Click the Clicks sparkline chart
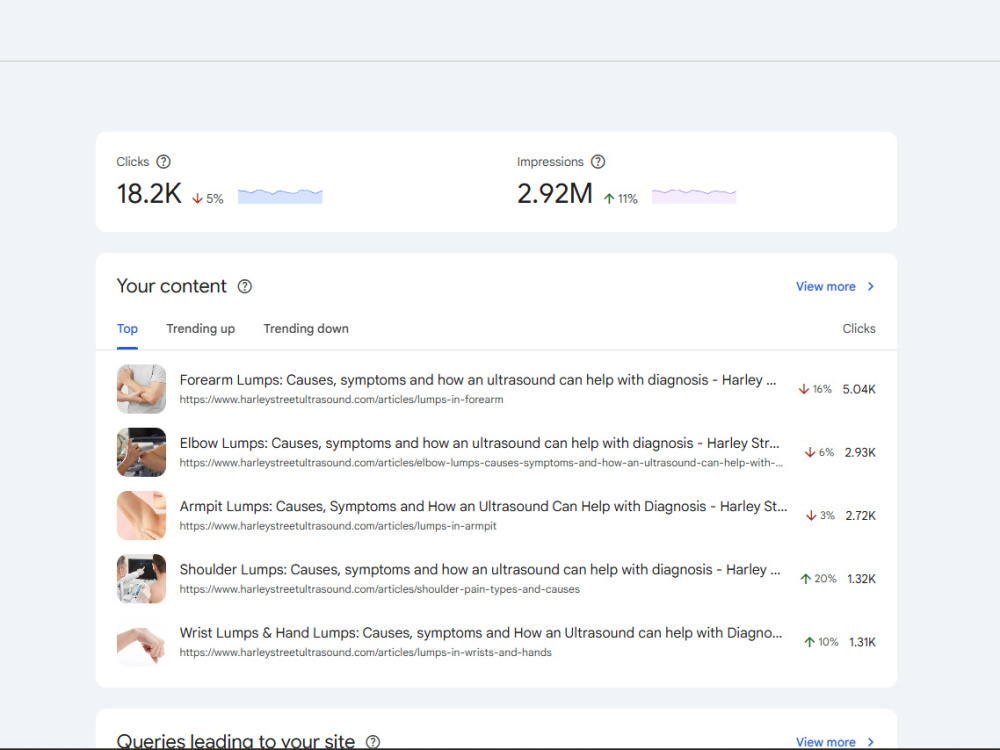This screenshot has width=1000, height=750. tap(280, 196)
